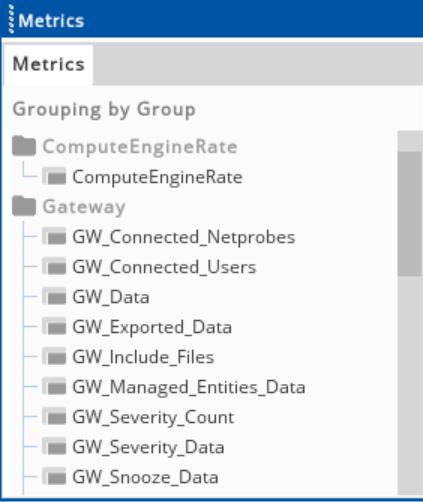This screenshot has height=502, width=423.
Task: Click the icon next to GW_Connected_Netprobes
Action: tap(54, 236)
